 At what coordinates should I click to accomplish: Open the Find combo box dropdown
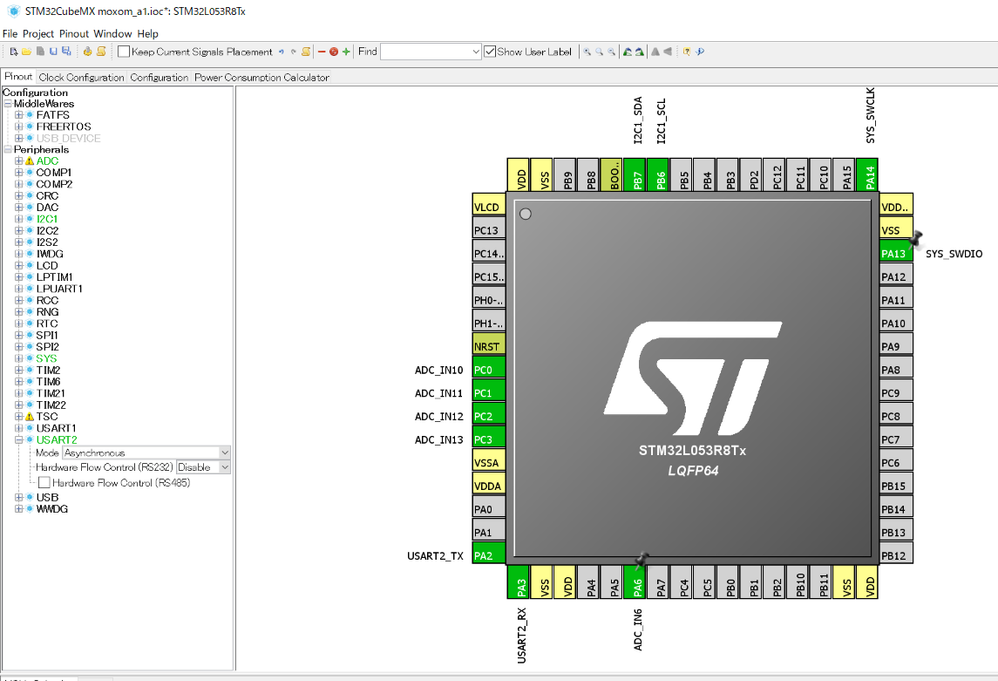tap(476, 52)
